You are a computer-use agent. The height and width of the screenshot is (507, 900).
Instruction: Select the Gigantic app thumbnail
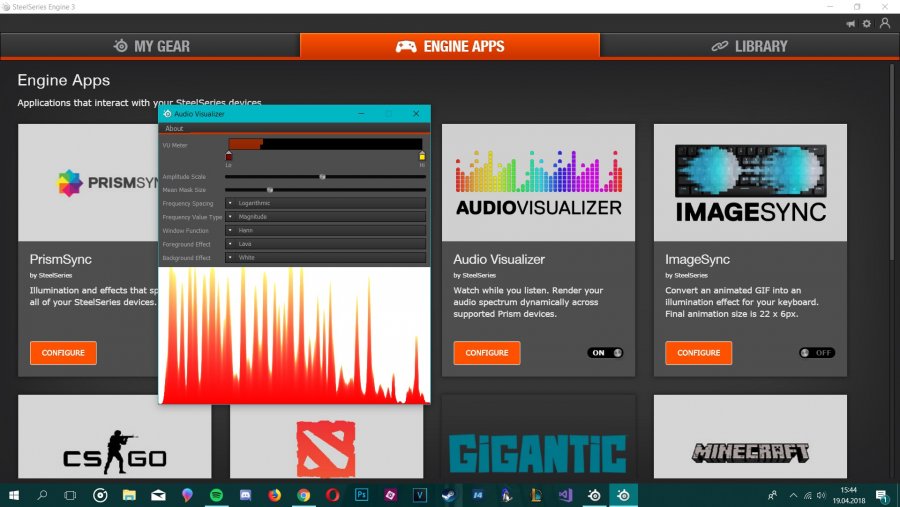point(538,436)
